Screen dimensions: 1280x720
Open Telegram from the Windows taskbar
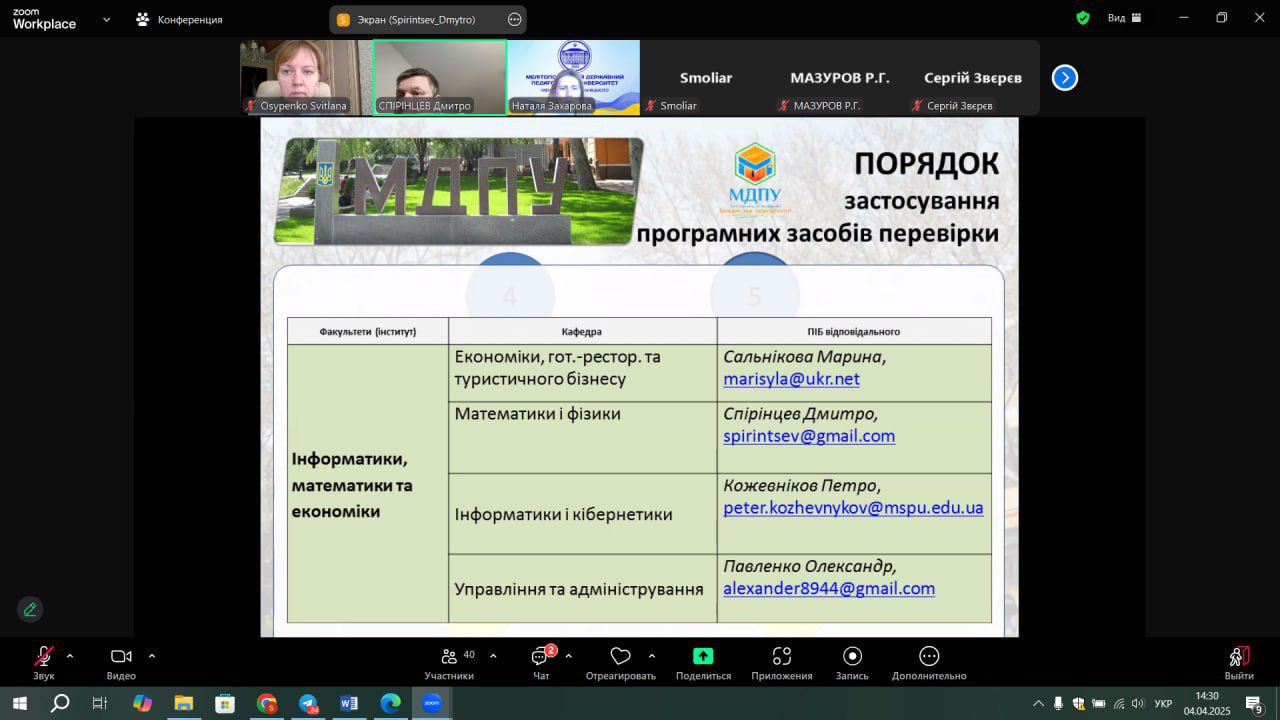308,703
